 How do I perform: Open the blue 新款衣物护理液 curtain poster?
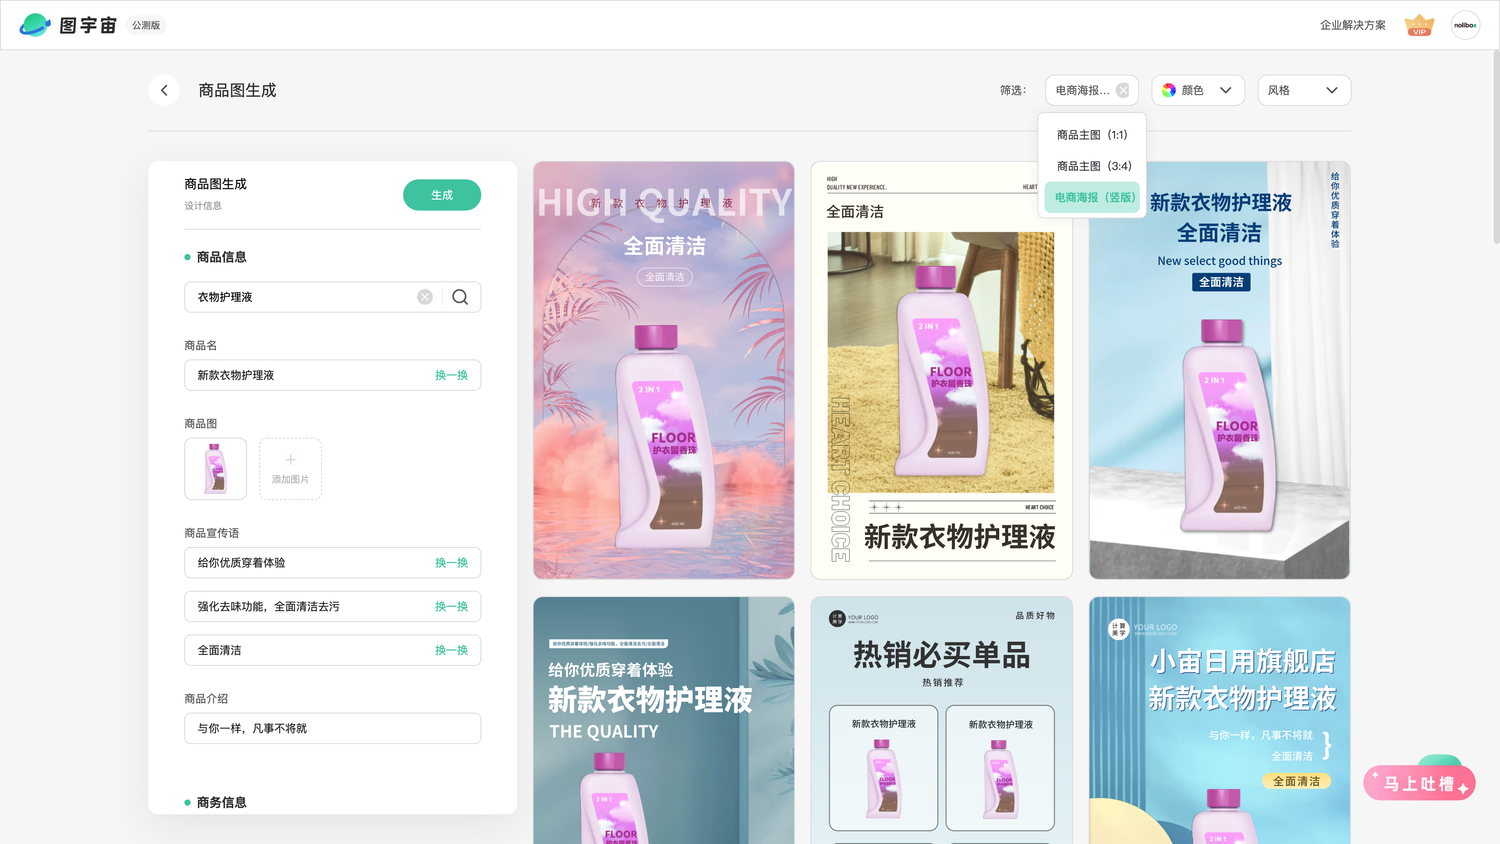tap(1219, 370)
